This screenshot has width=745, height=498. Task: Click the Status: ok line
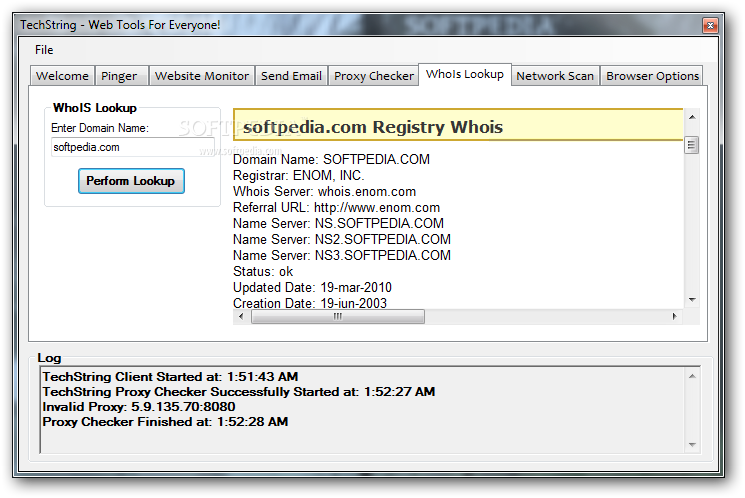263,272
